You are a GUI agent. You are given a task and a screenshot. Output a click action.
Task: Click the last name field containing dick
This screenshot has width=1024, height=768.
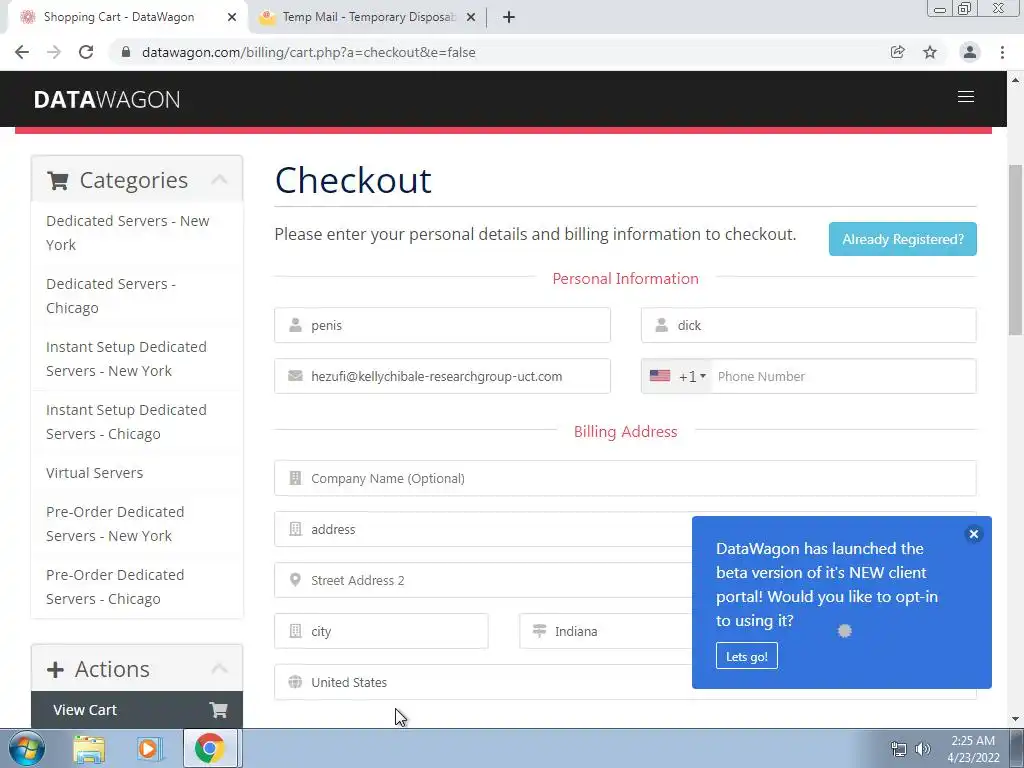tap(808, 325)
